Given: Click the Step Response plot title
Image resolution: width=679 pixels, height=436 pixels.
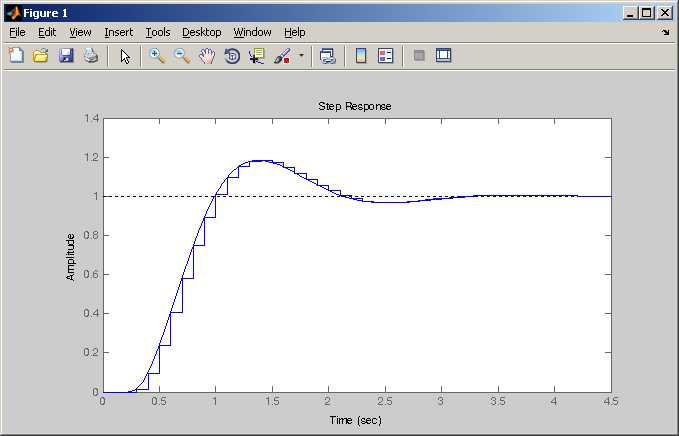Looking at the screenshot, I should pyautogui.click(x=355, y=106).
